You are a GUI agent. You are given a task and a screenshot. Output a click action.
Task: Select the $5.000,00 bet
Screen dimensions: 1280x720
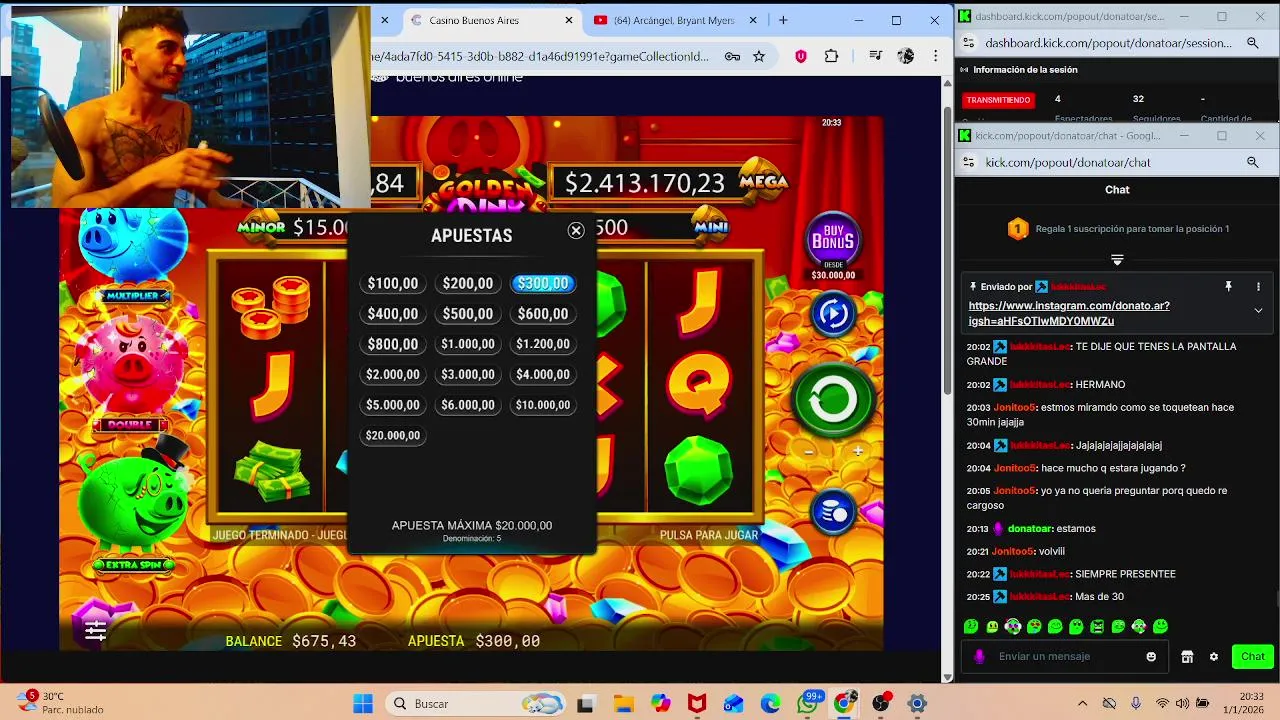(393, 405)
